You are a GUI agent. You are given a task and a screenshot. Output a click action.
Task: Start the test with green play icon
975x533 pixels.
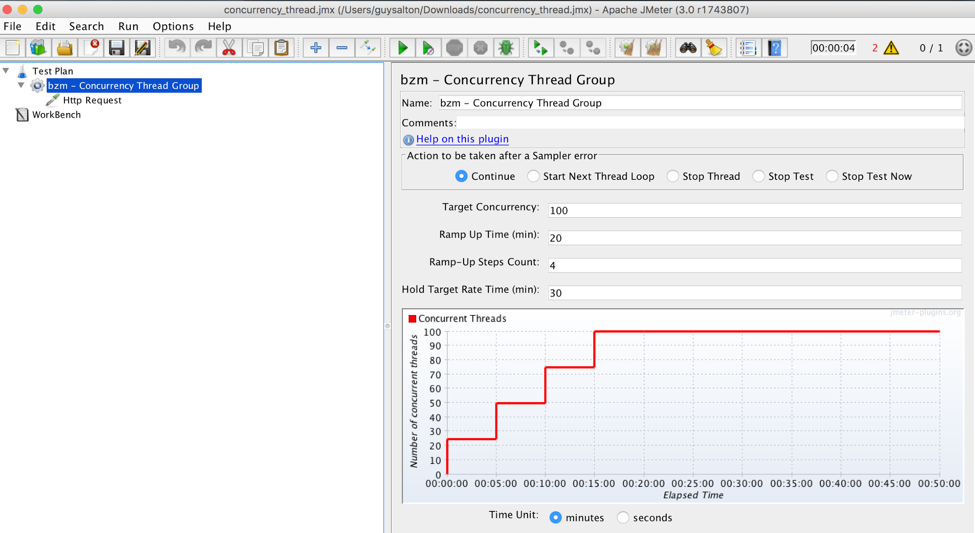pos(402,48)
